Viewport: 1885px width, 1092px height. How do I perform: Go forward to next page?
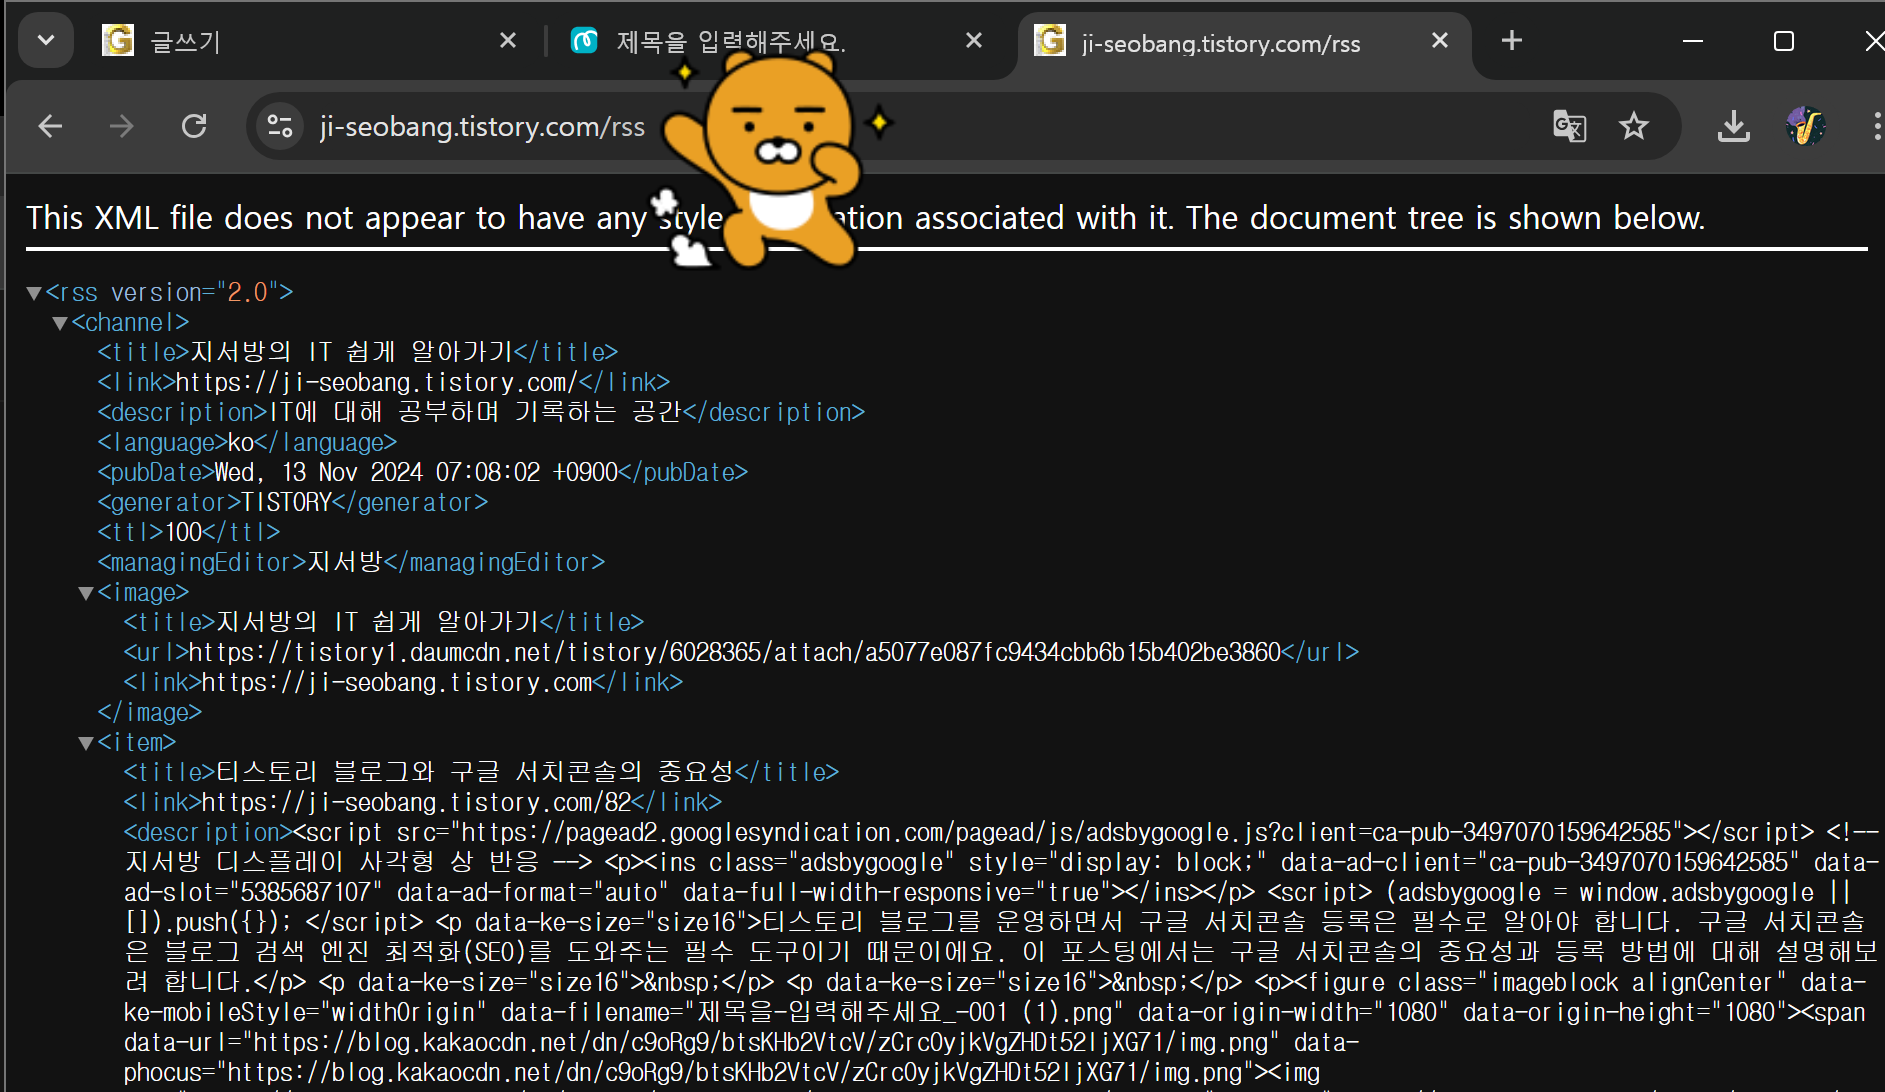122,126
